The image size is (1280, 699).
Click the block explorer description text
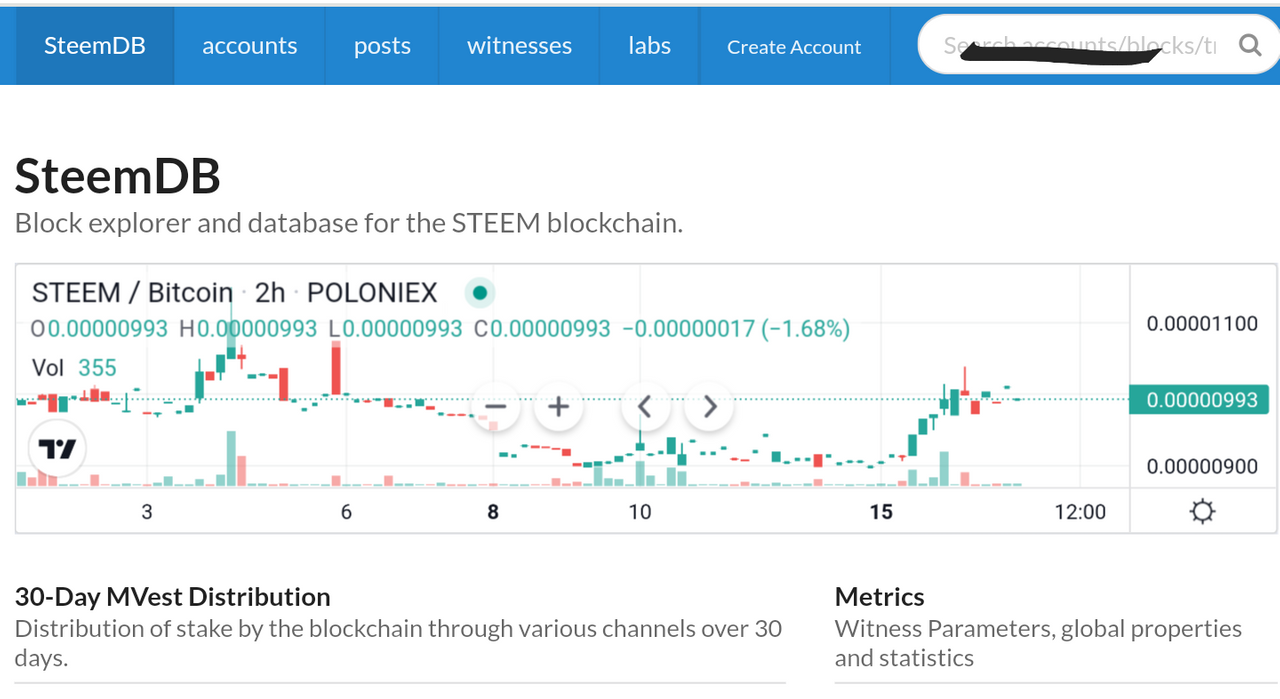pyautogui.click(x=349, y=223)
